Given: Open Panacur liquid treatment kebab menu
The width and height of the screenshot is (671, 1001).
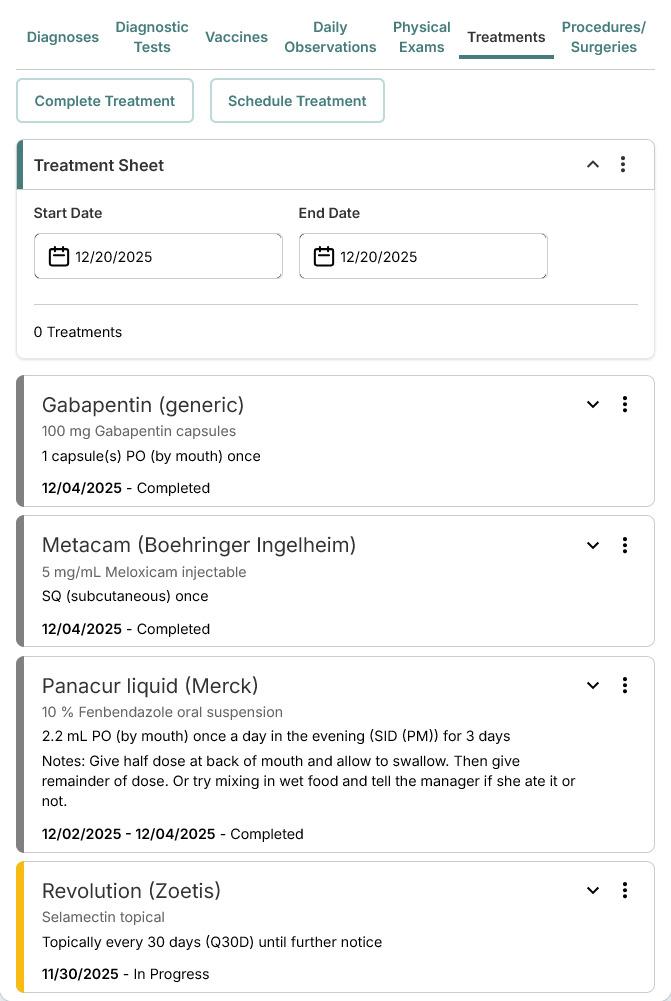Looking at the screenshot, I should click(625, 685).
